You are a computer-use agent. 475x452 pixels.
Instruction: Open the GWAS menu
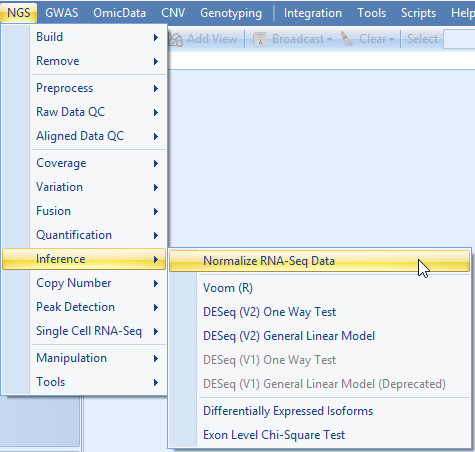[x=62, y=13]
